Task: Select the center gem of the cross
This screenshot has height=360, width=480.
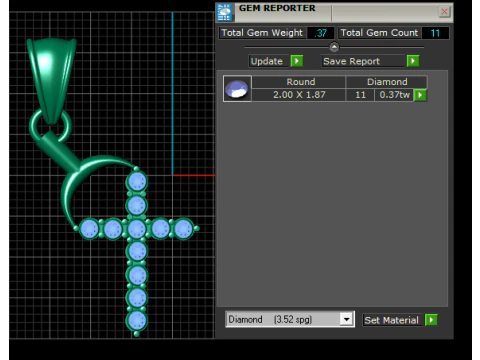Action: (137, 229)
